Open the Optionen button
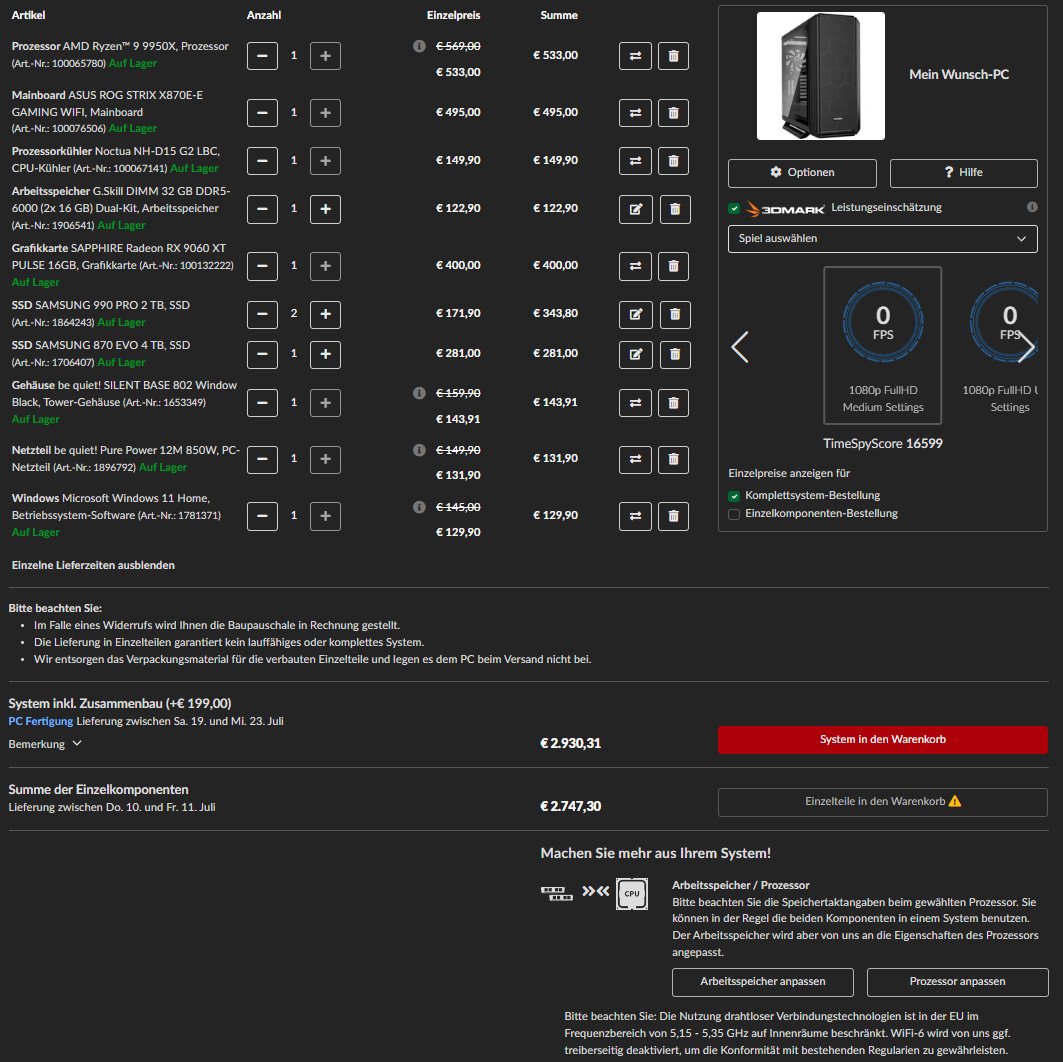 pos(802,173)
